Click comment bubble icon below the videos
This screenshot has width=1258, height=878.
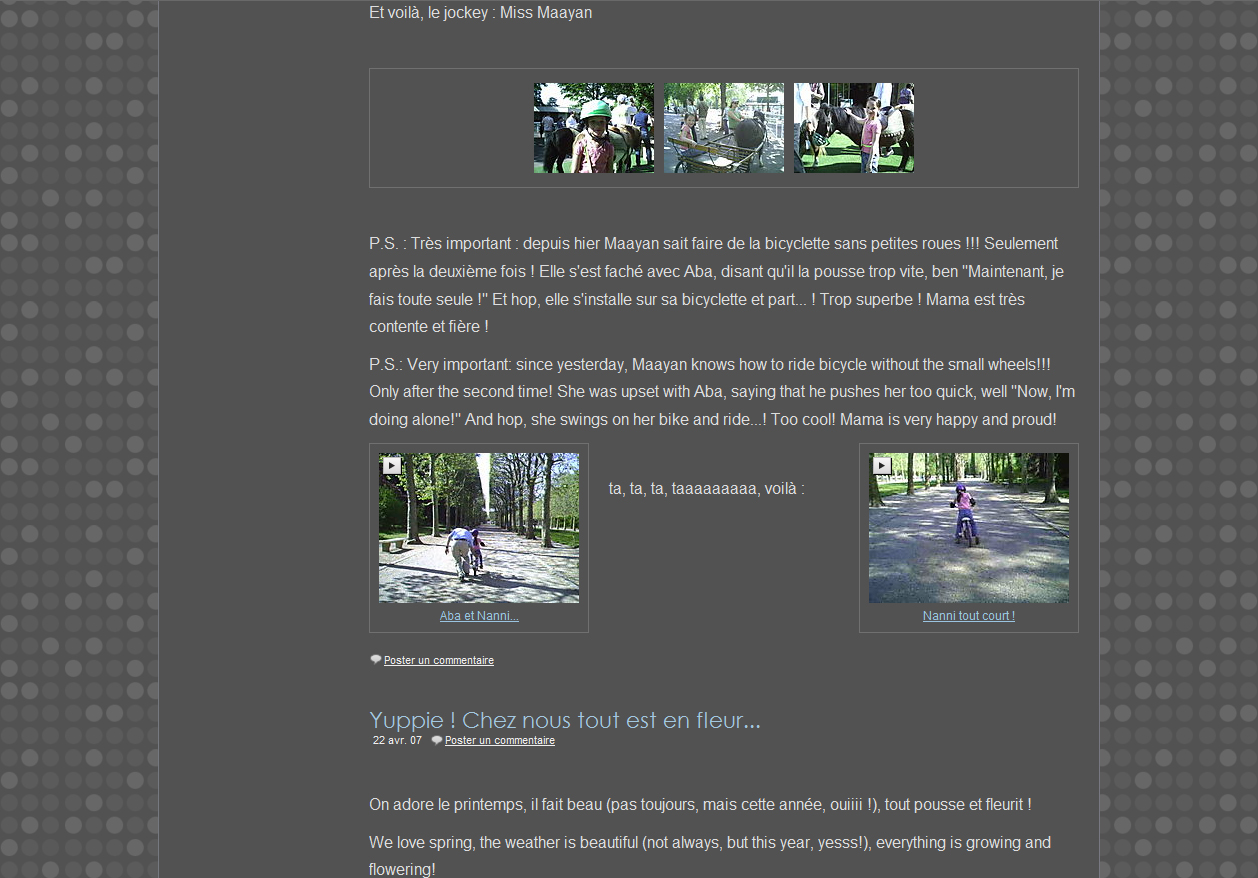pos(376,660)
